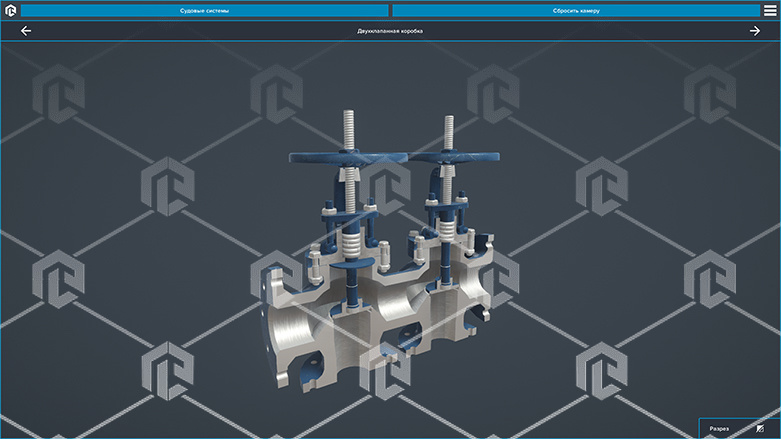Go to next model with right arrow
The image size is (781, 439).
tap(755, 31)
